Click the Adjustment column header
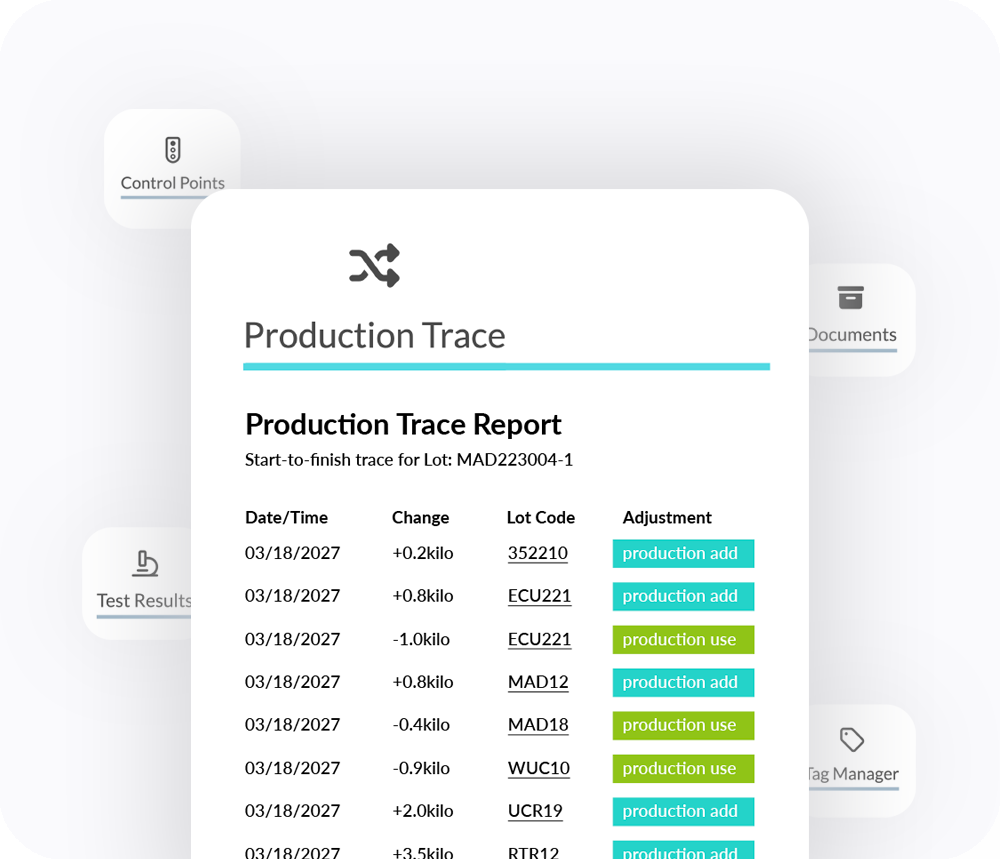This screenshot has height=859, width=1000. 667,517
